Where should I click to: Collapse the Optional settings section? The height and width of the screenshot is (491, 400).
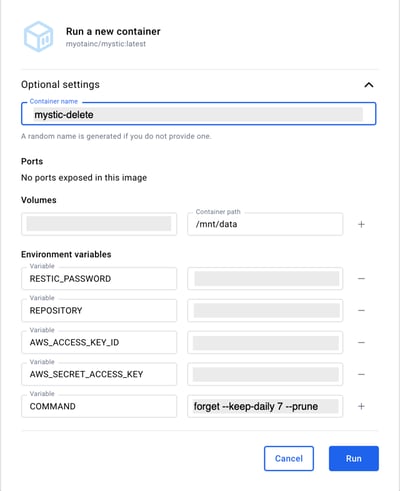369,85
